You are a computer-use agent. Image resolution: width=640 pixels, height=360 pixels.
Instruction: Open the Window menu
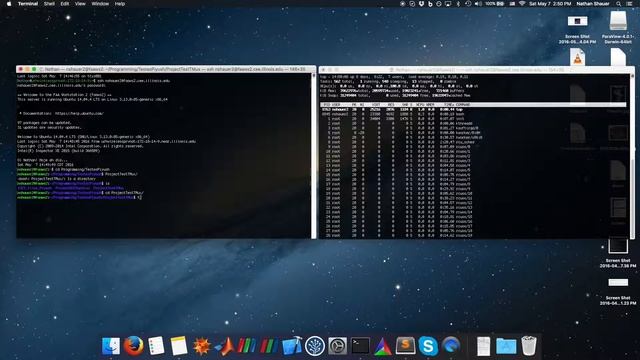tap(100, 4)
